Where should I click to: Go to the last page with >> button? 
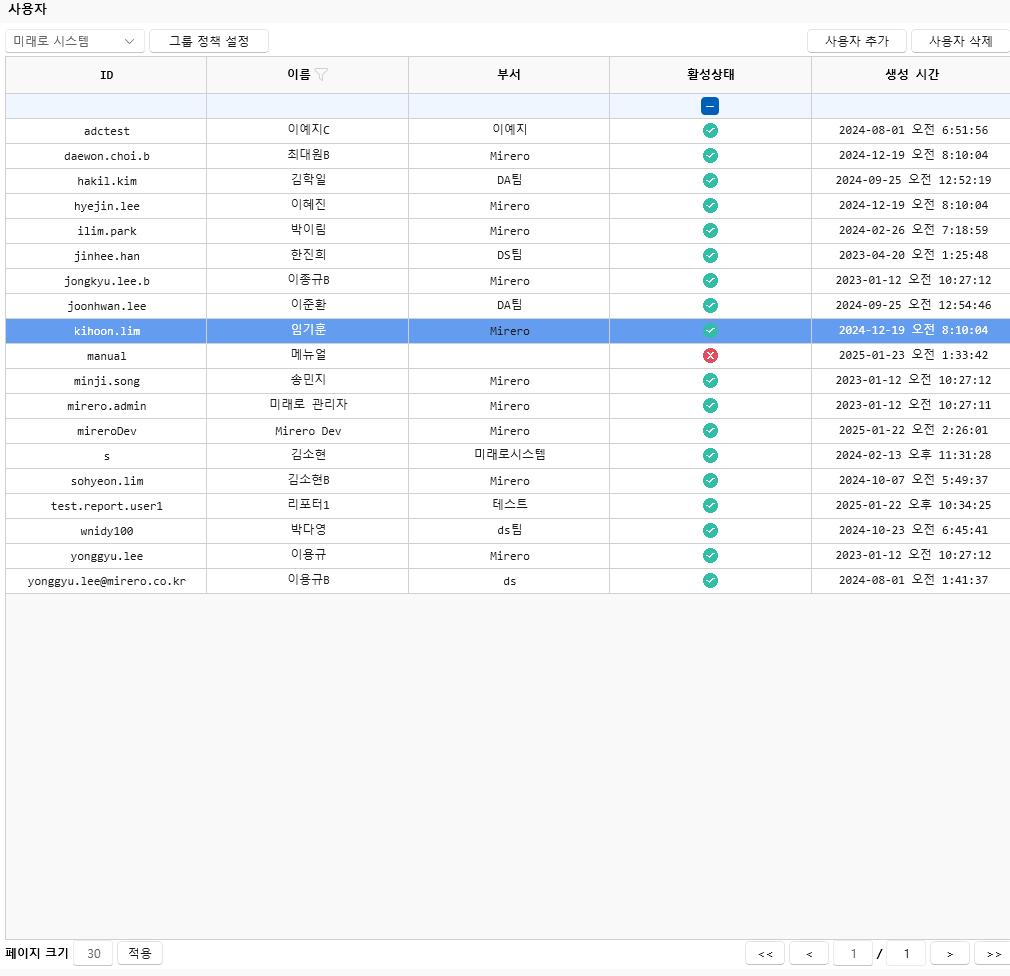point(993,953)
